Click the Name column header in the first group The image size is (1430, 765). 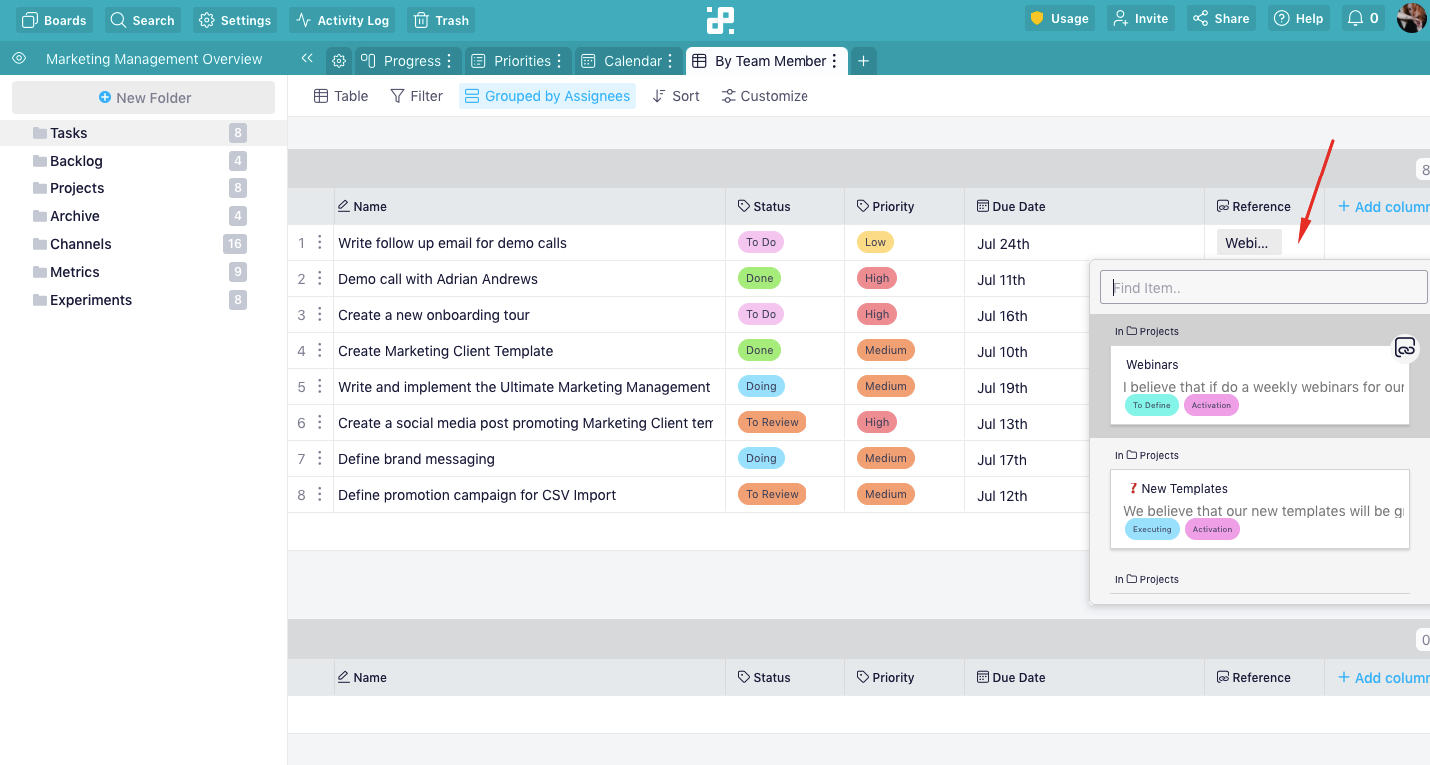coord(529,206)
